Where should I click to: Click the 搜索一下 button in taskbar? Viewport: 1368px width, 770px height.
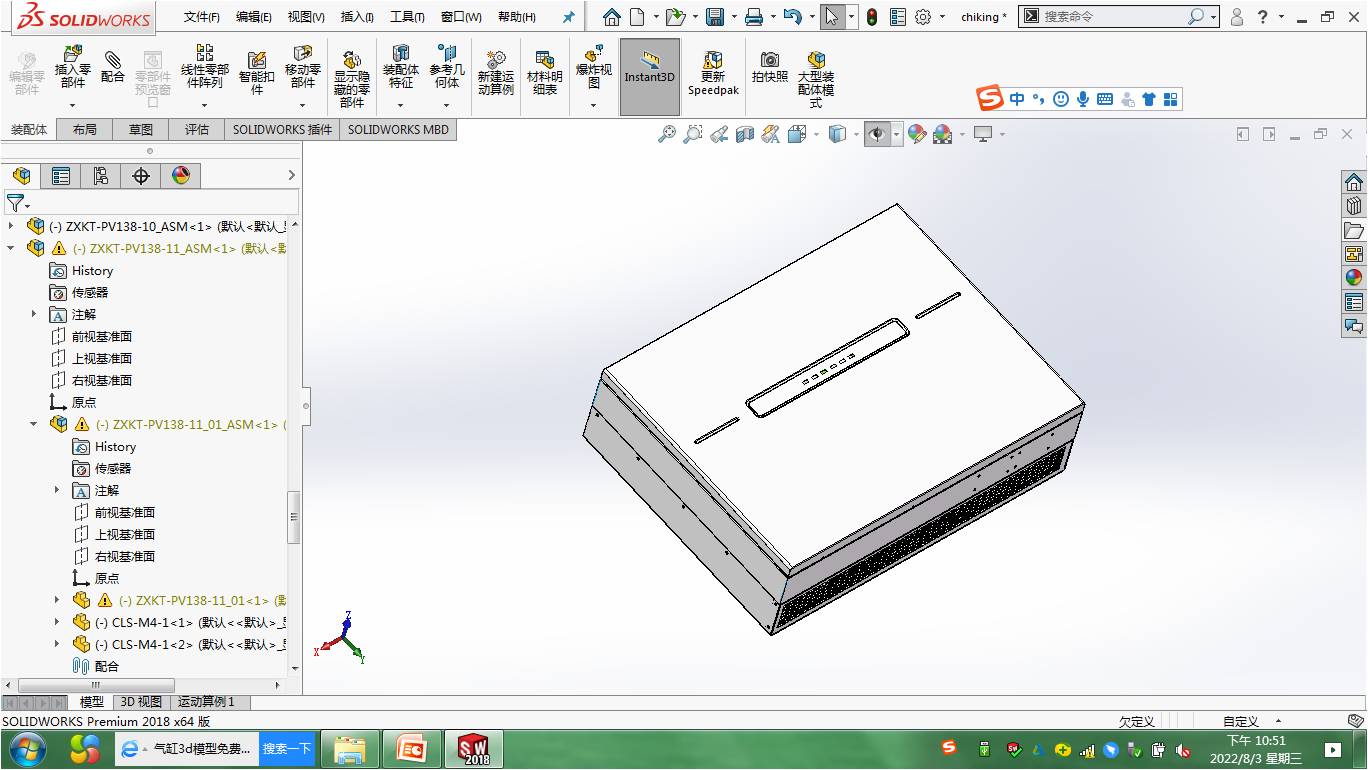pyautogui.click(x=287, y=749)
